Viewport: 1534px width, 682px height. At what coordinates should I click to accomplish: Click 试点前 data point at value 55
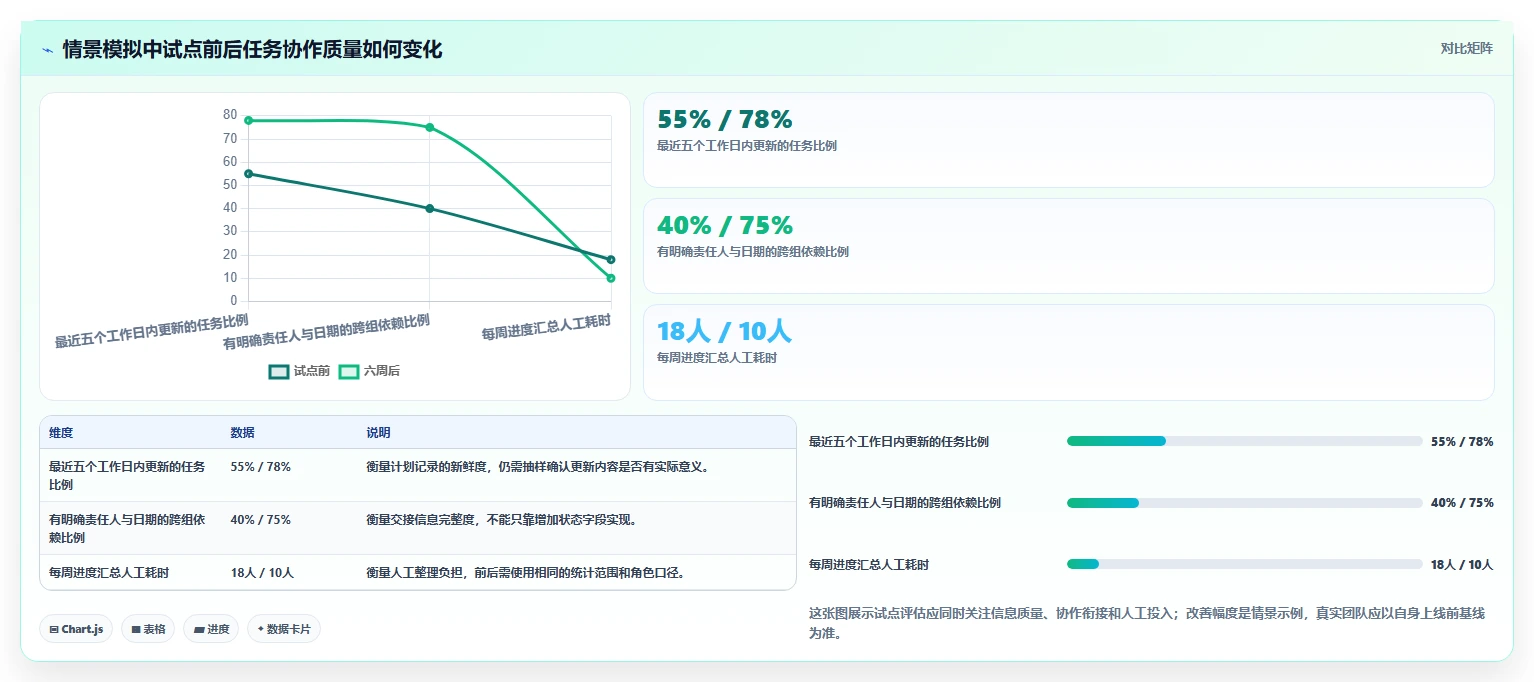click(x=248, y=174)
